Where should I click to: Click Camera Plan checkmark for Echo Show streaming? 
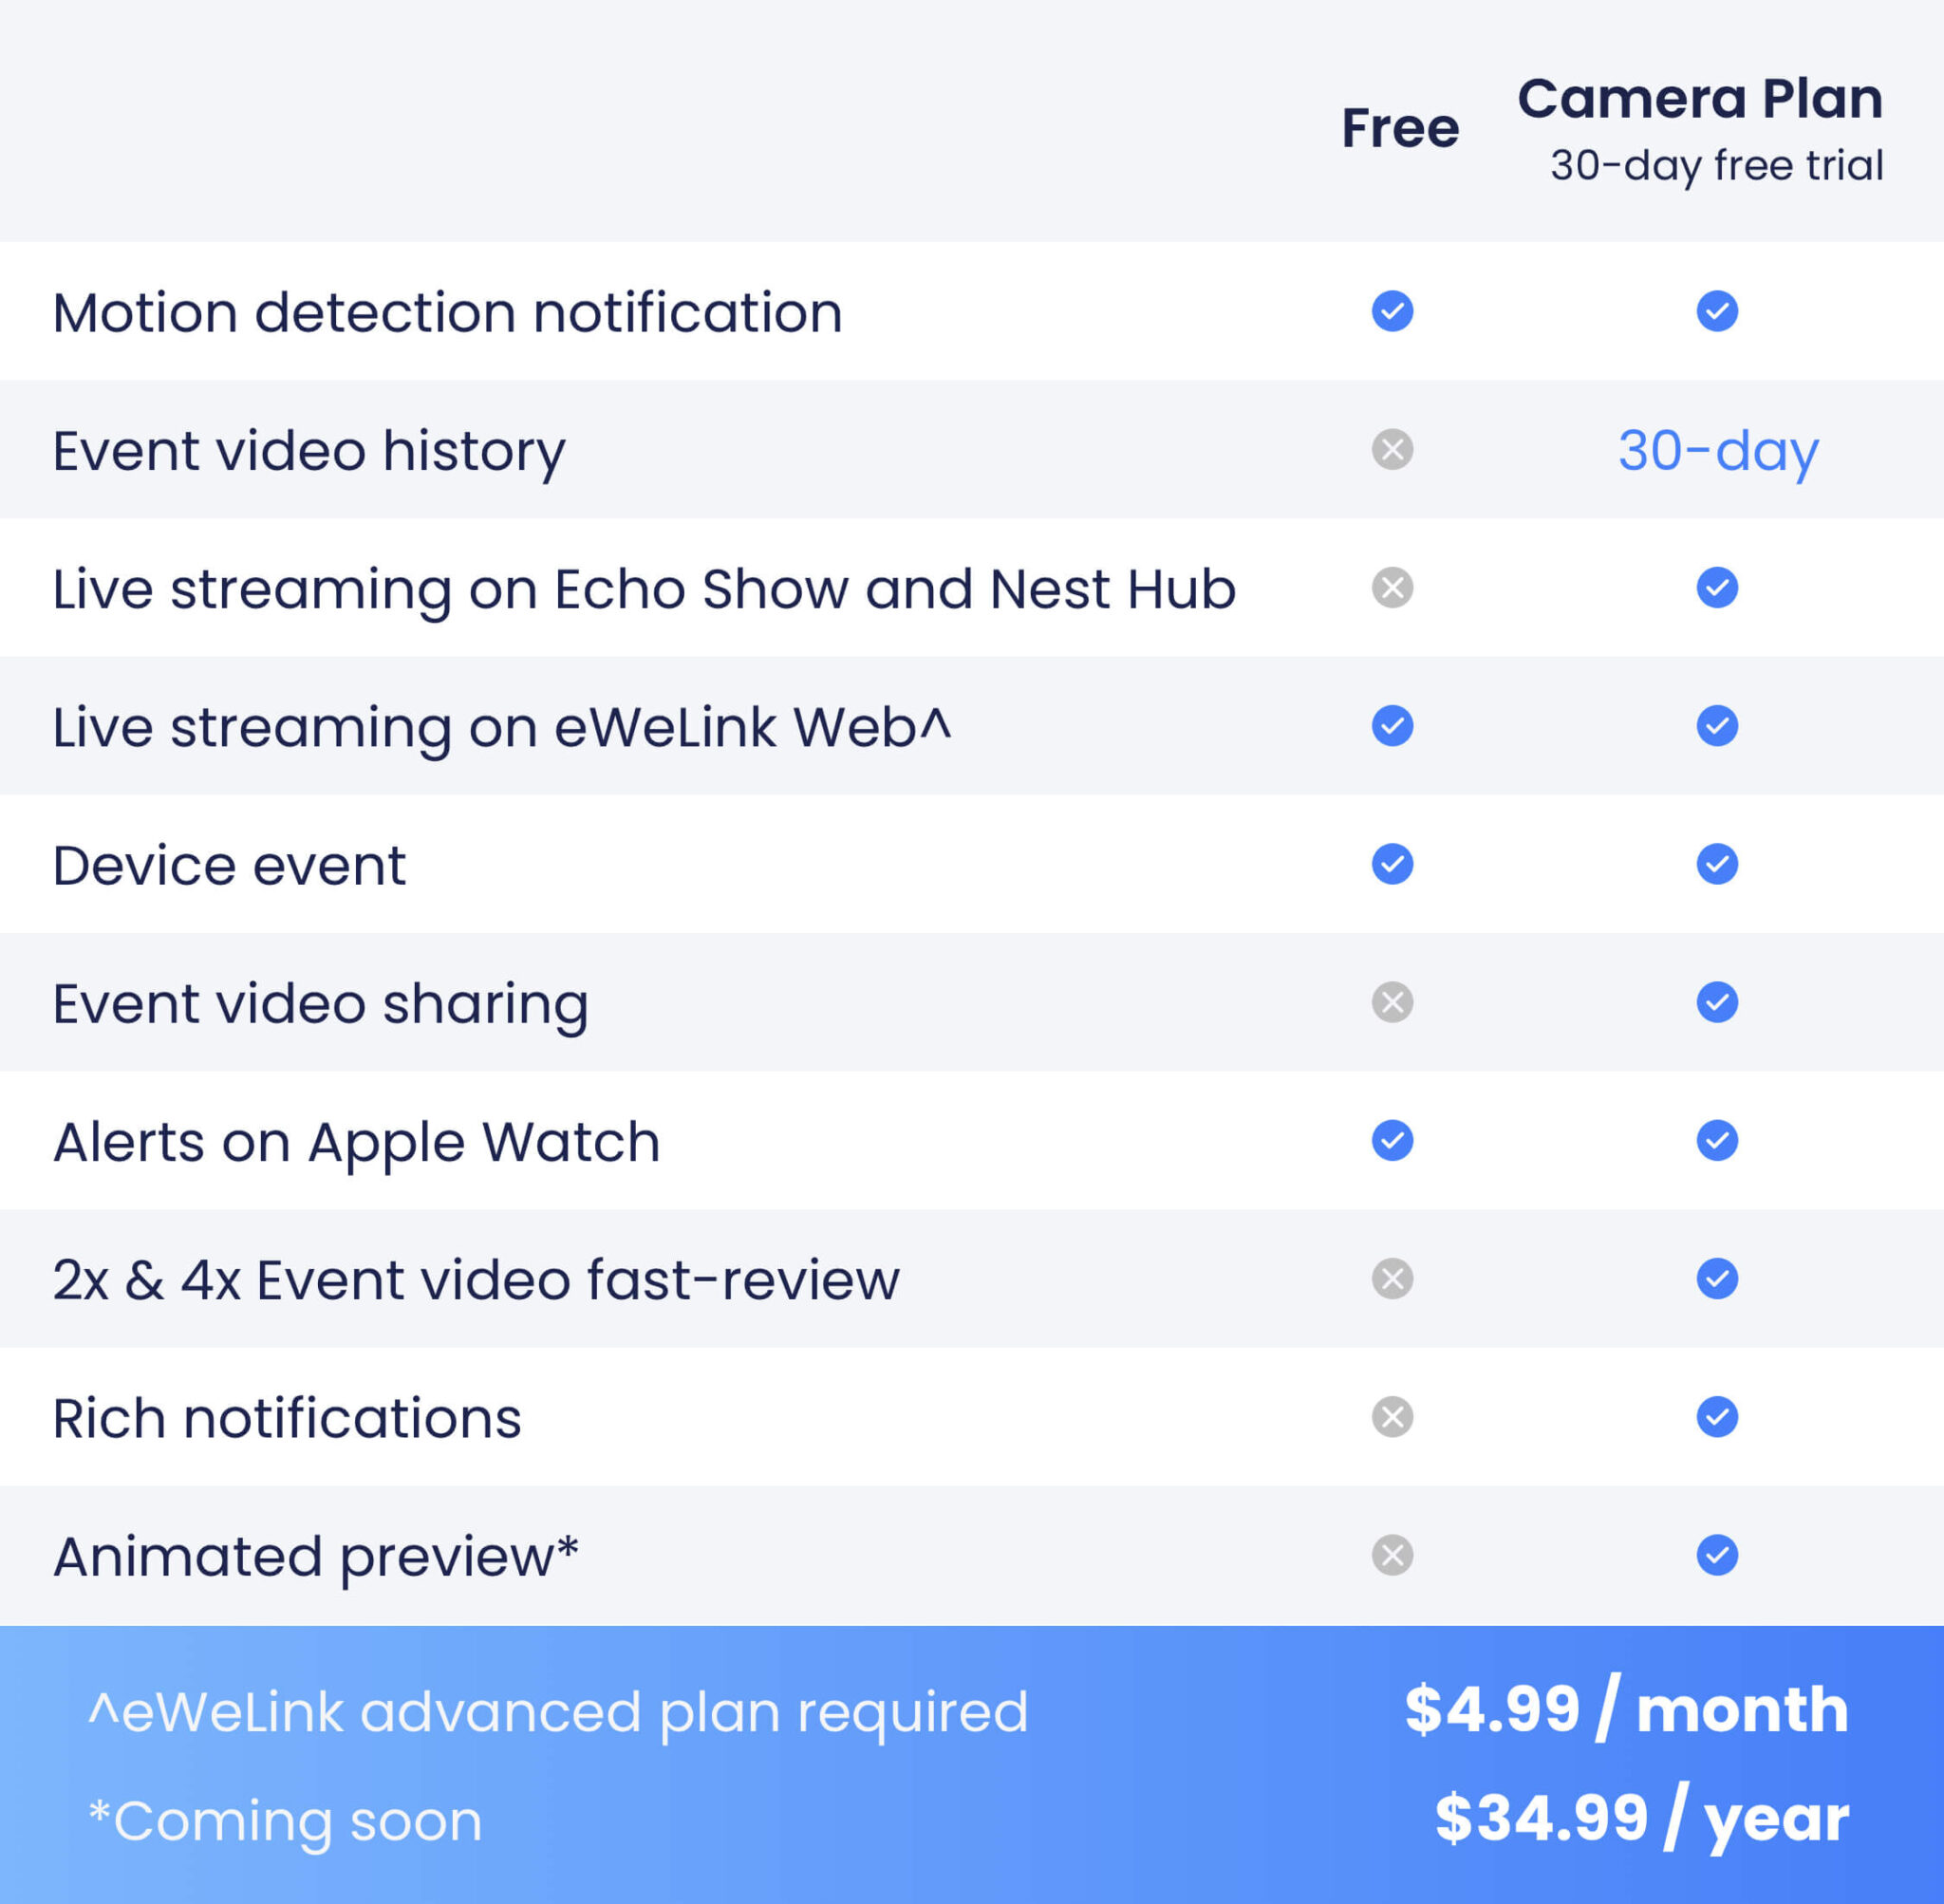[1717, 588]
